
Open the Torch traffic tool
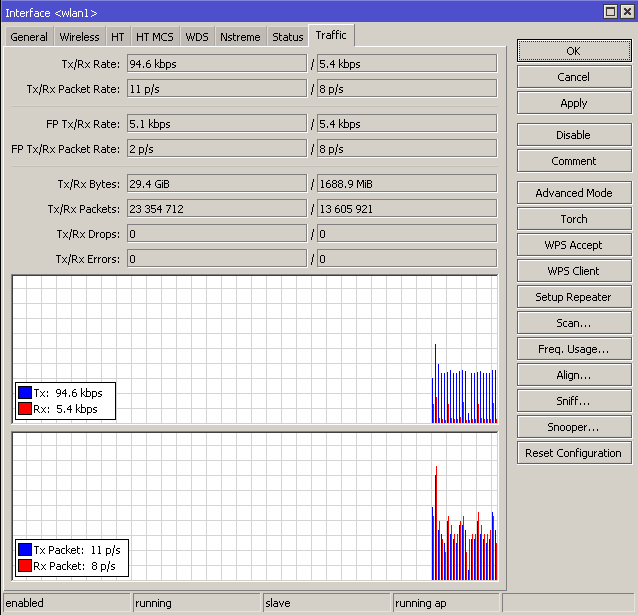coord(573,219)
